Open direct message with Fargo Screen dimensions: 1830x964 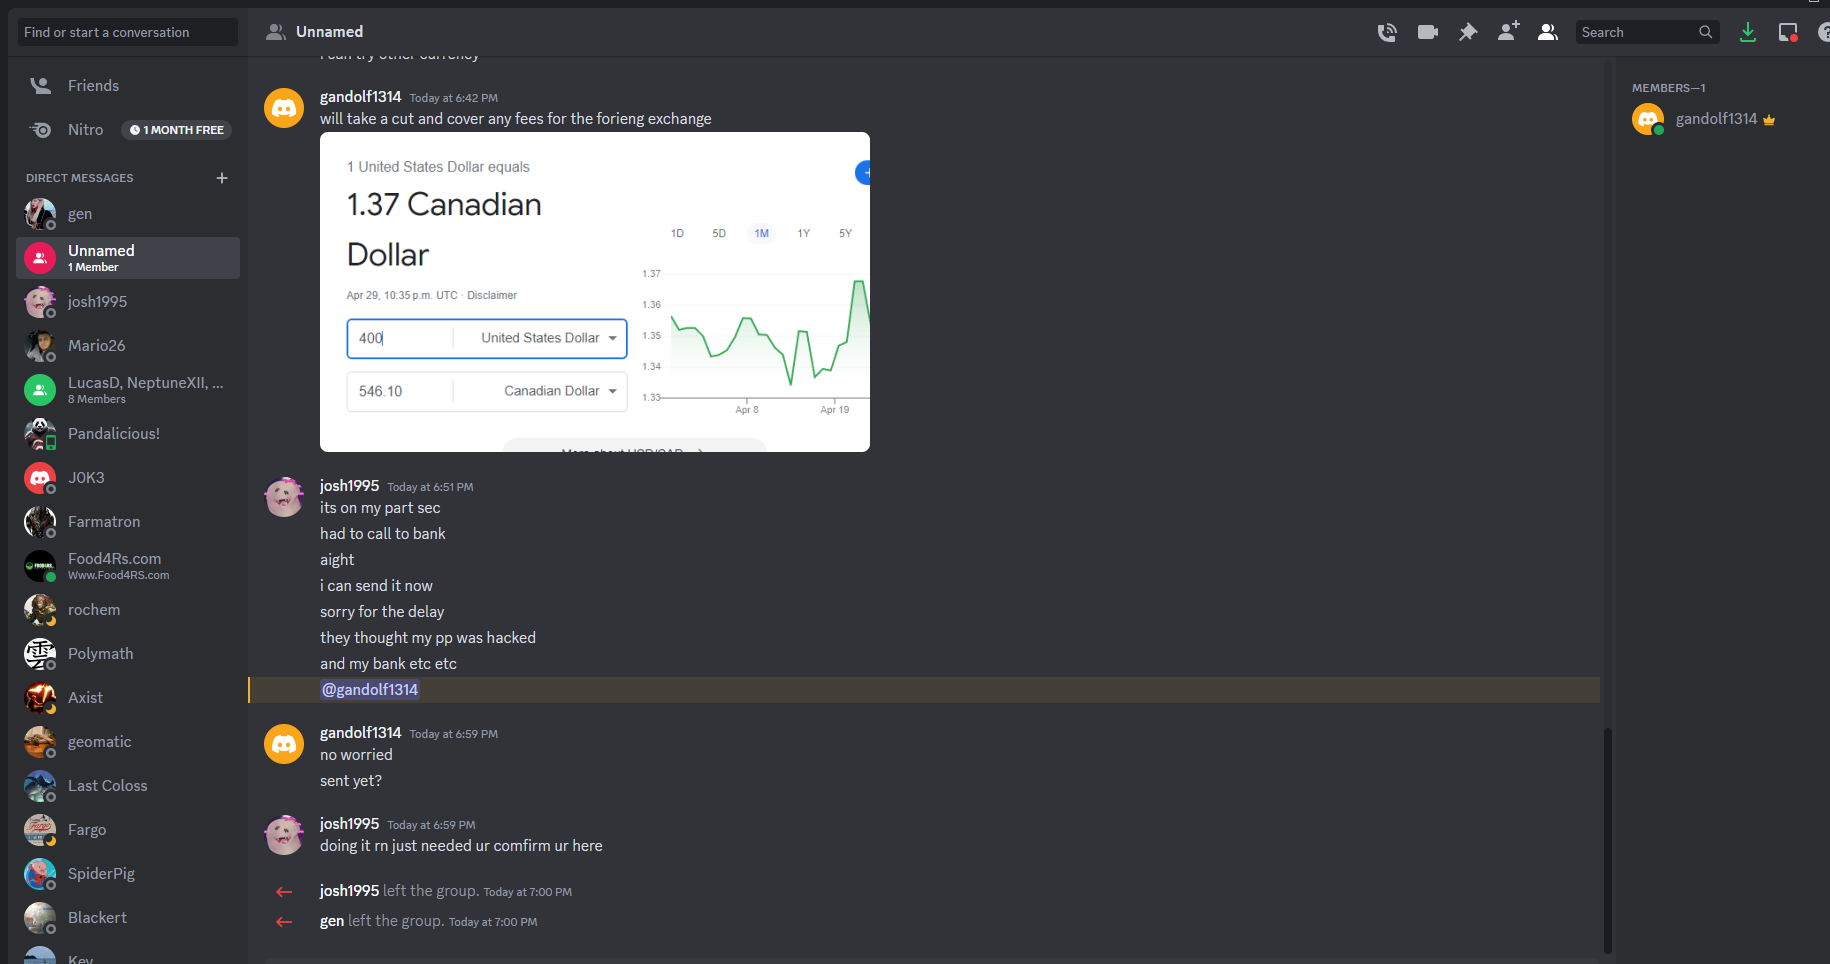pyautogui.click(x=128, y=830)
